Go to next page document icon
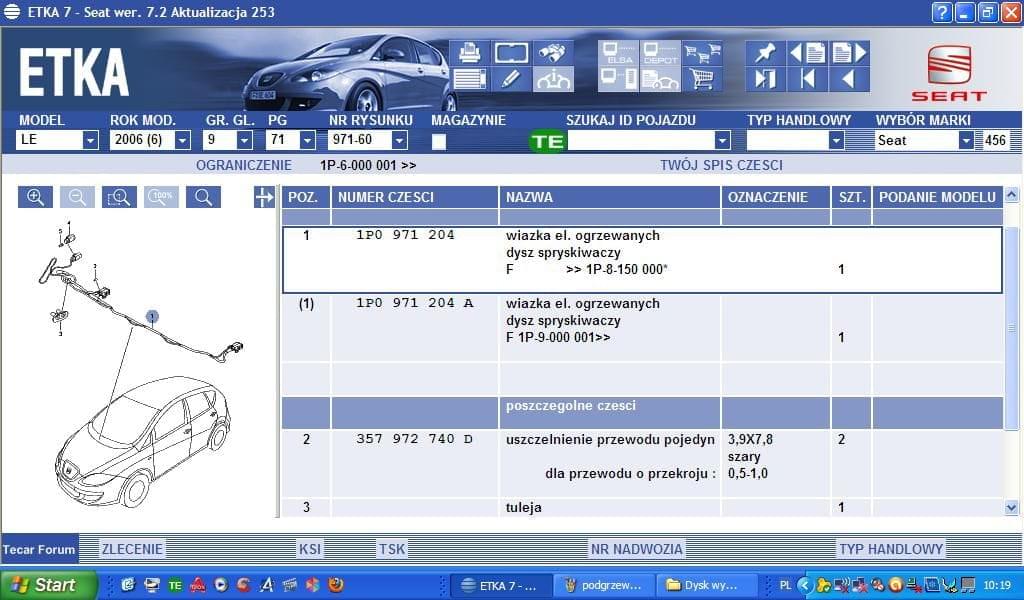This screenshot has width=1024, height=600. click(x=850, y=53)
